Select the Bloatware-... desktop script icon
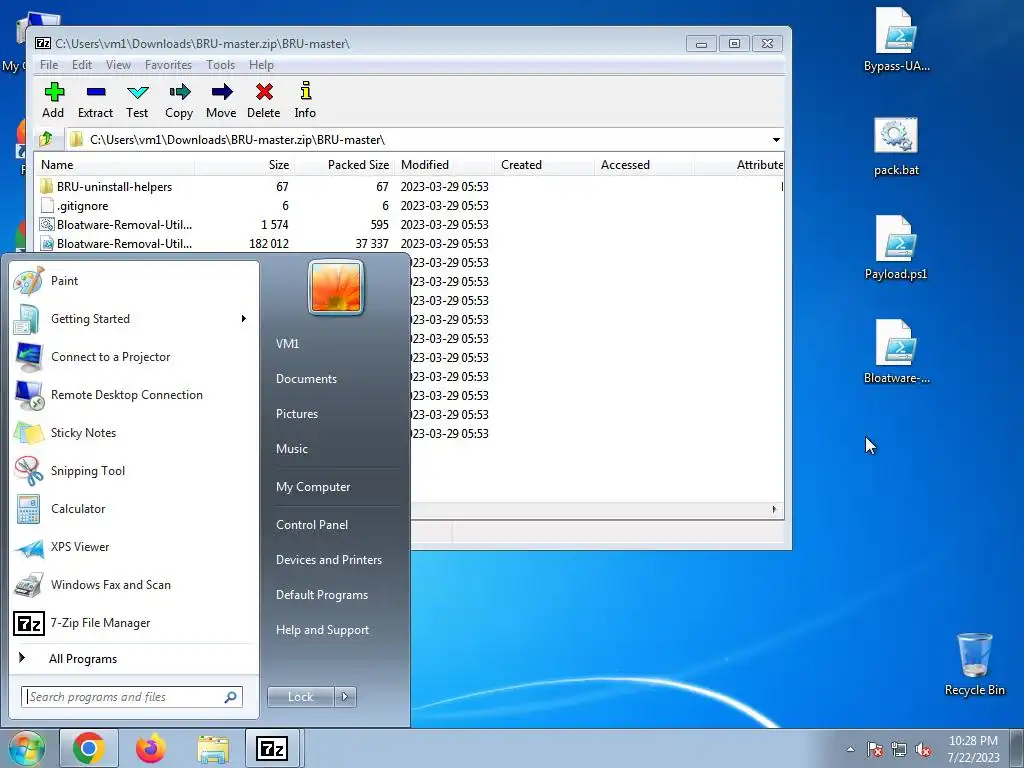 (896, 352)
